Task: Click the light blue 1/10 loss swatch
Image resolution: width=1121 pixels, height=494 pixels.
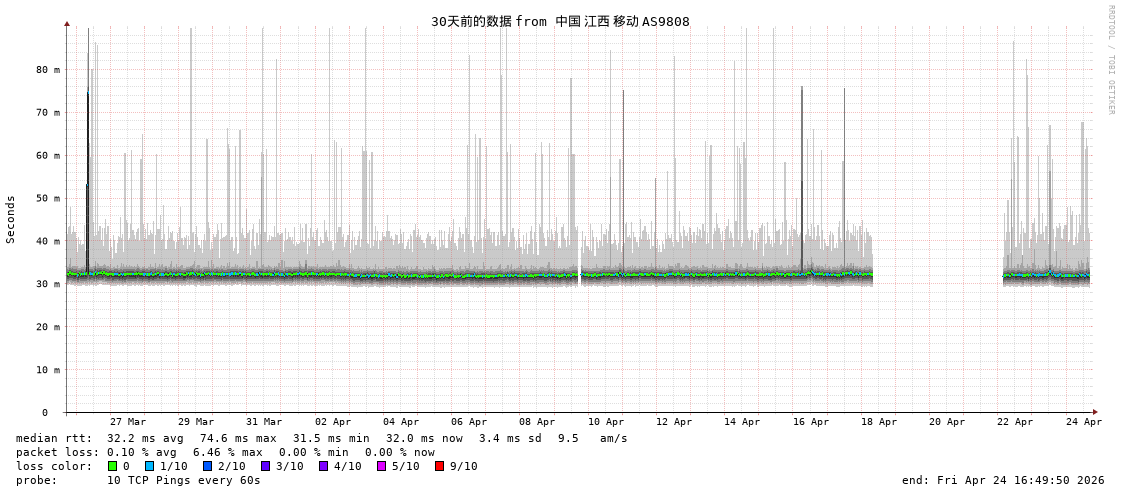Action: point(150,466)
